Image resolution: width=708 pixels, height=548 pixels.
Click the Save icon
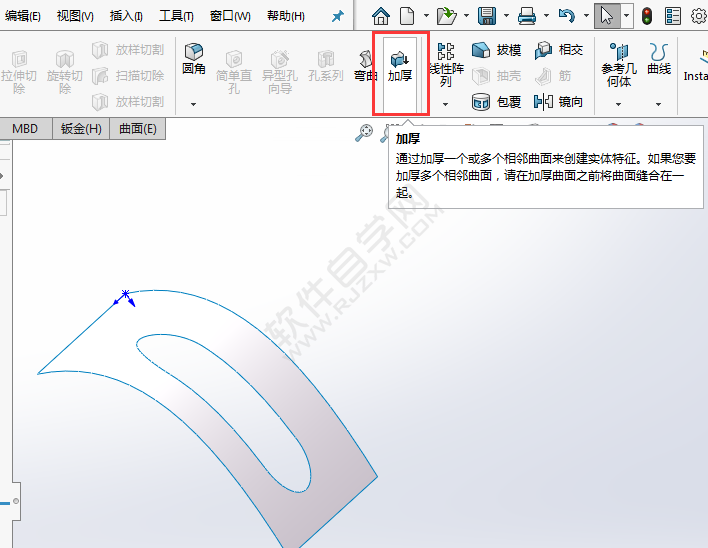(x=487, y=16)
